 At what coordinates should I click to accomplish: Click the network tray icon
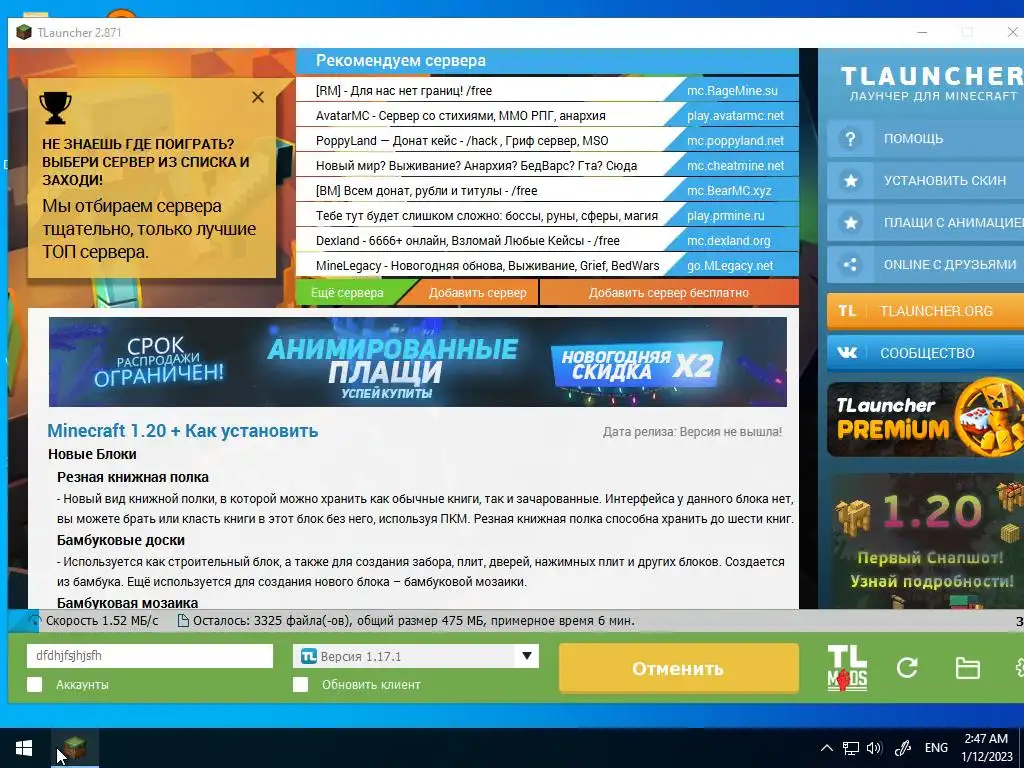[850, 748]
